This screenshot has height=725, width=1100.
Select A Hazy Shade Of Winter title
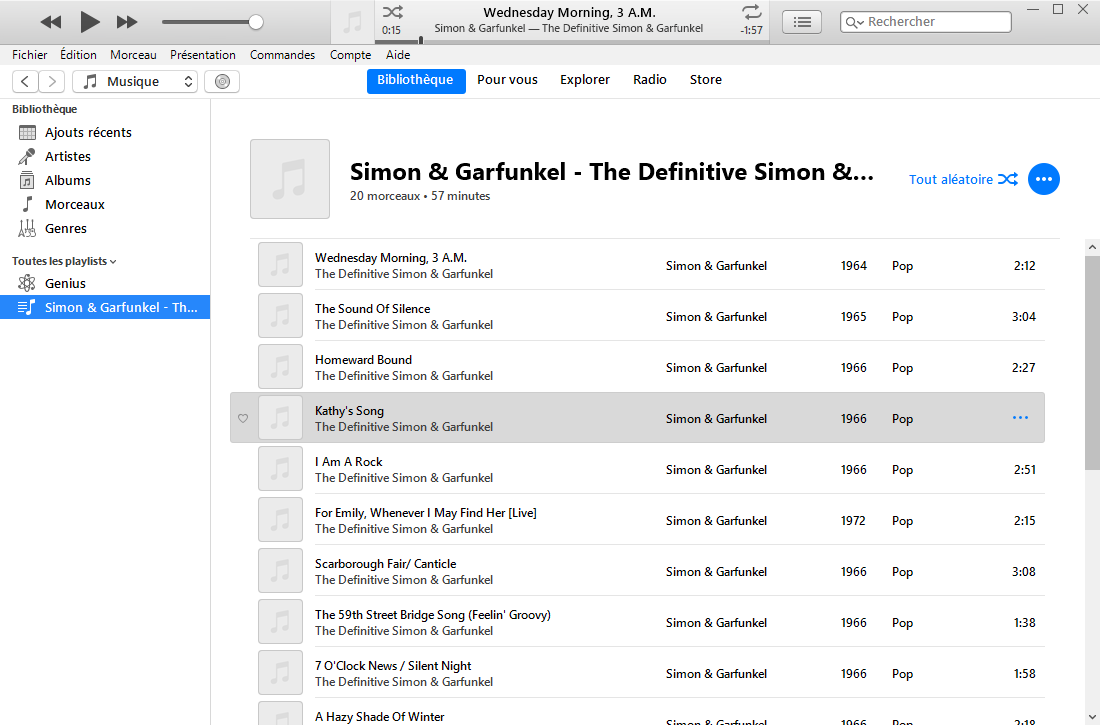(380, 717)
